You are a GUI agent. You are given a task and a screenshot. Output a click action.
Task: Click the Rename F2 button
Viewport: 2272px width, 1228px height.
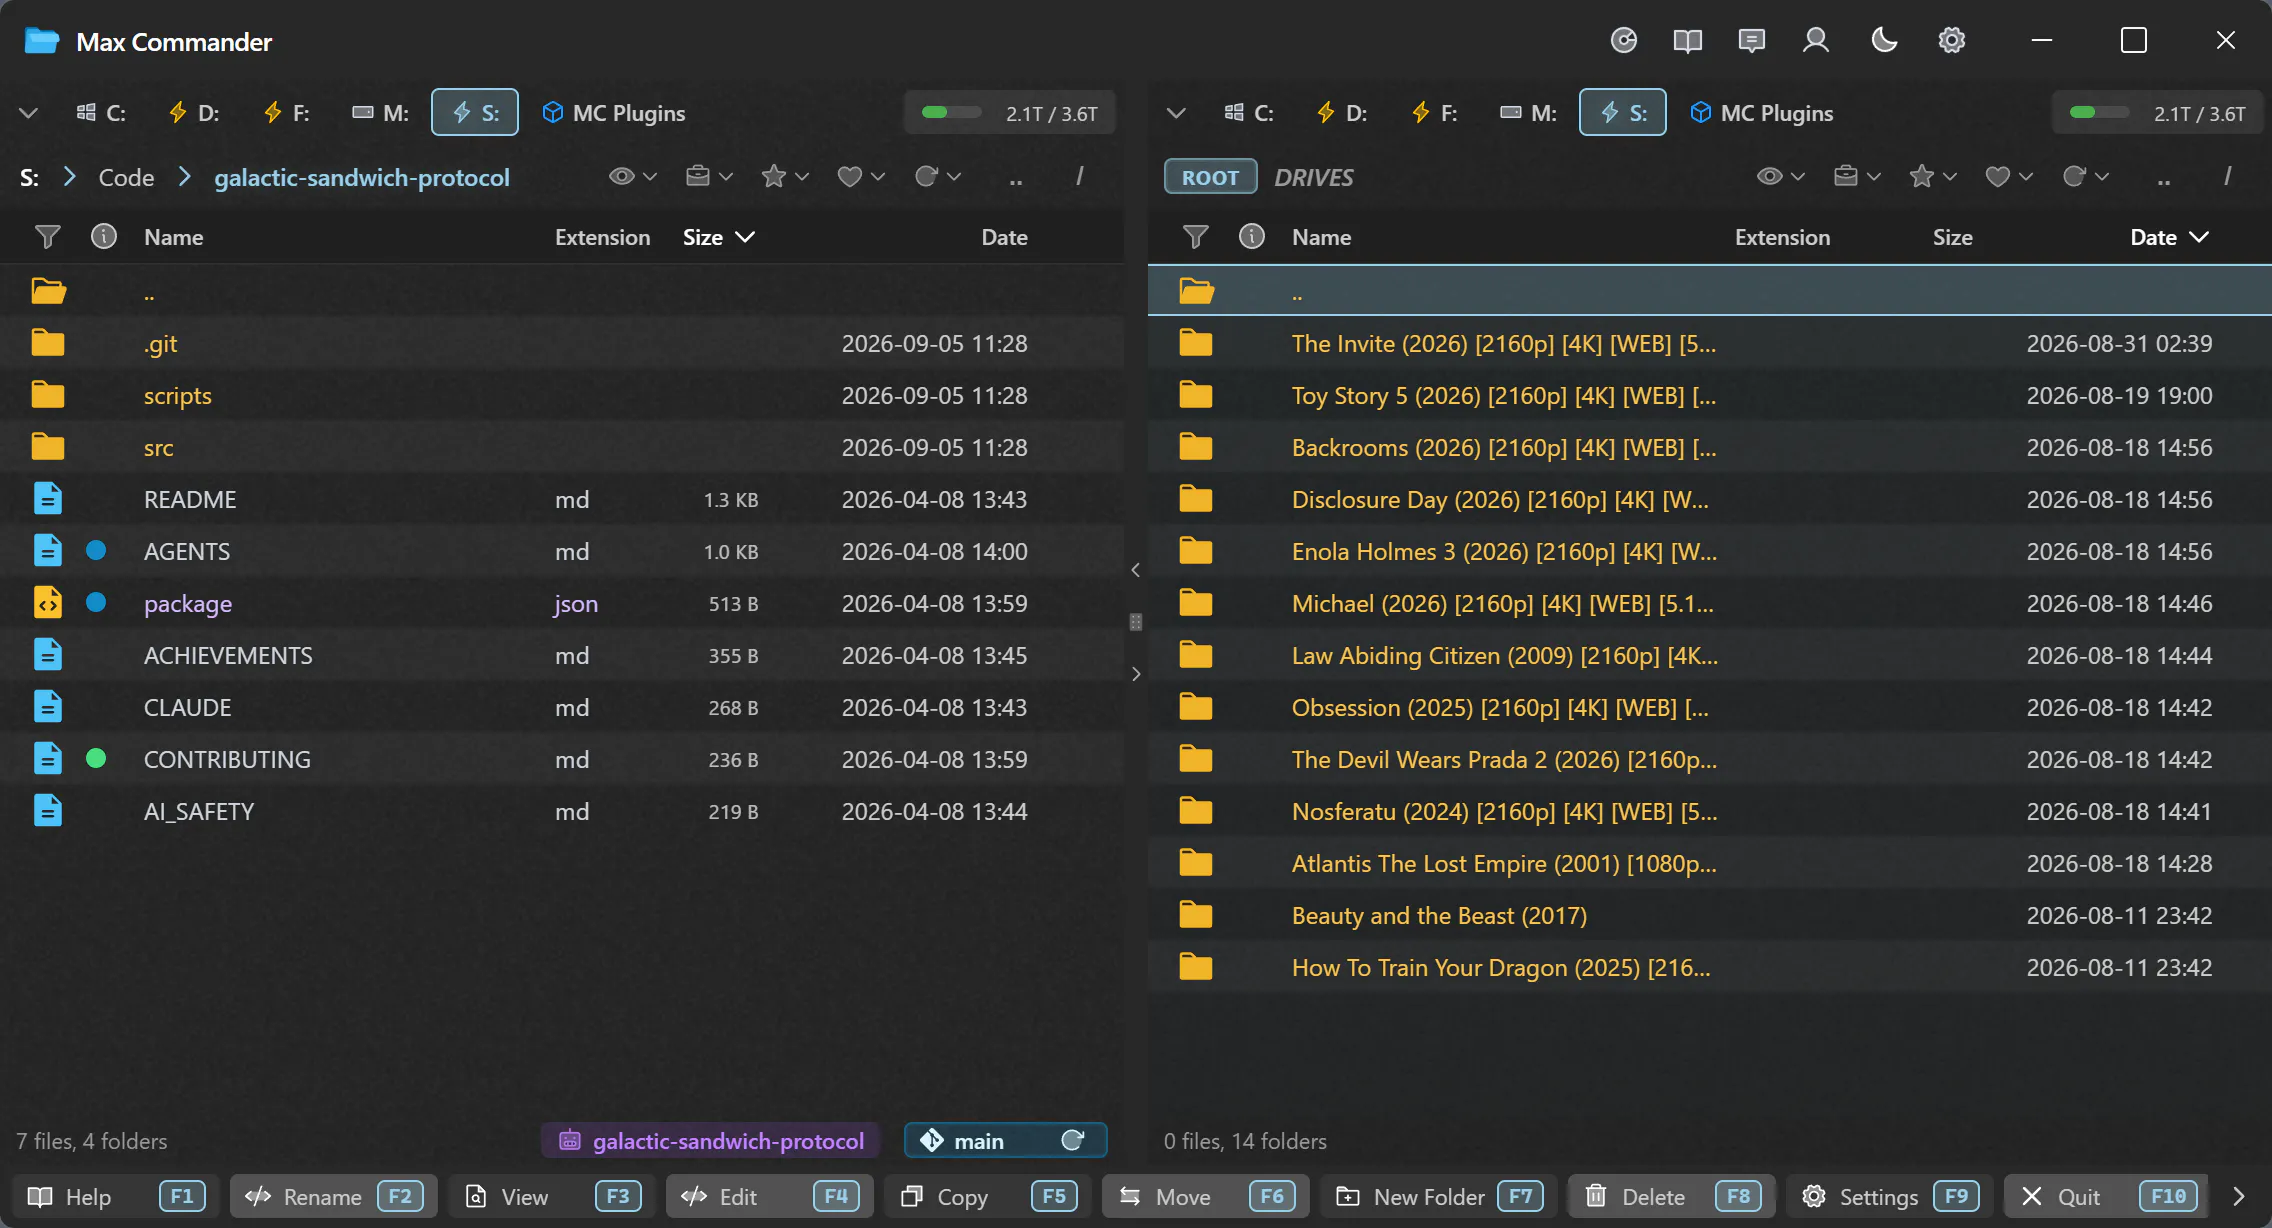334,1196
